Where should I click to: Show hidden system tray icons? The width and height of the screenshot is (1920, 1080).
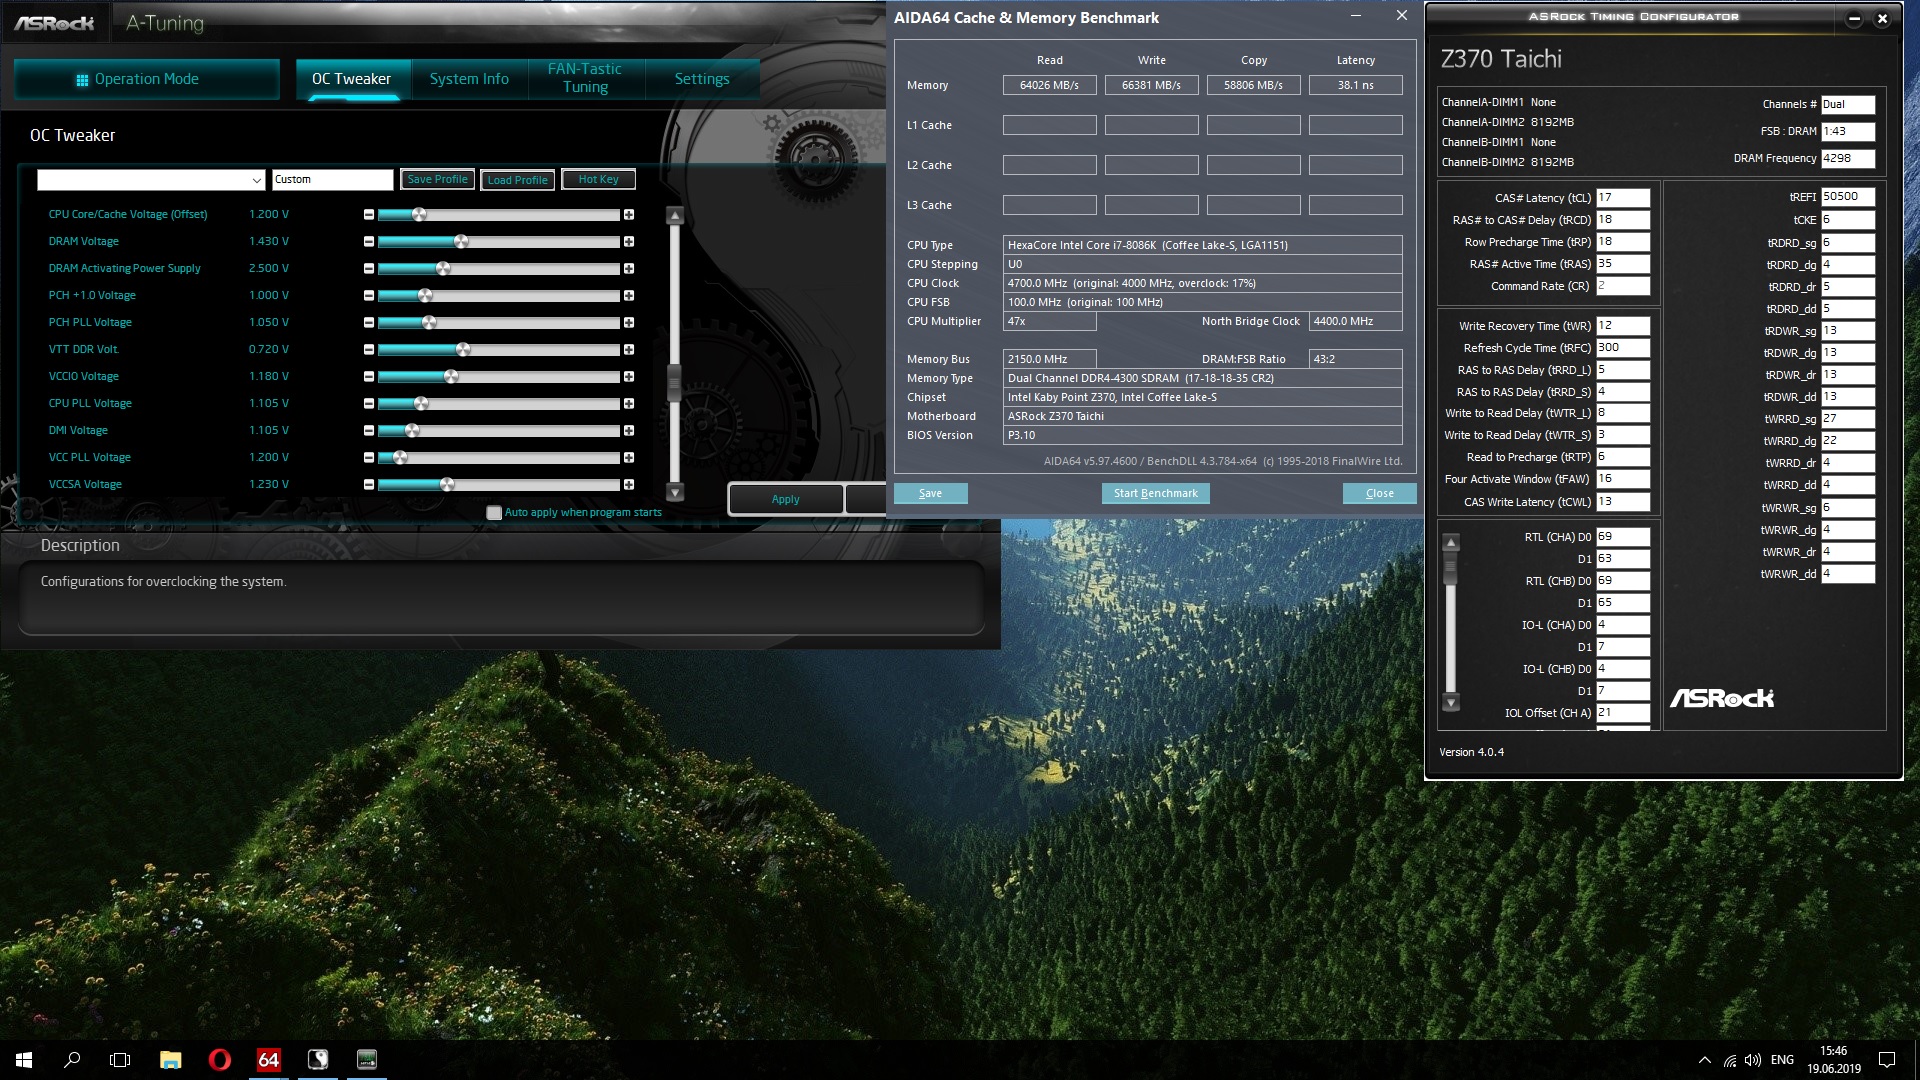click(1704, 1060)
